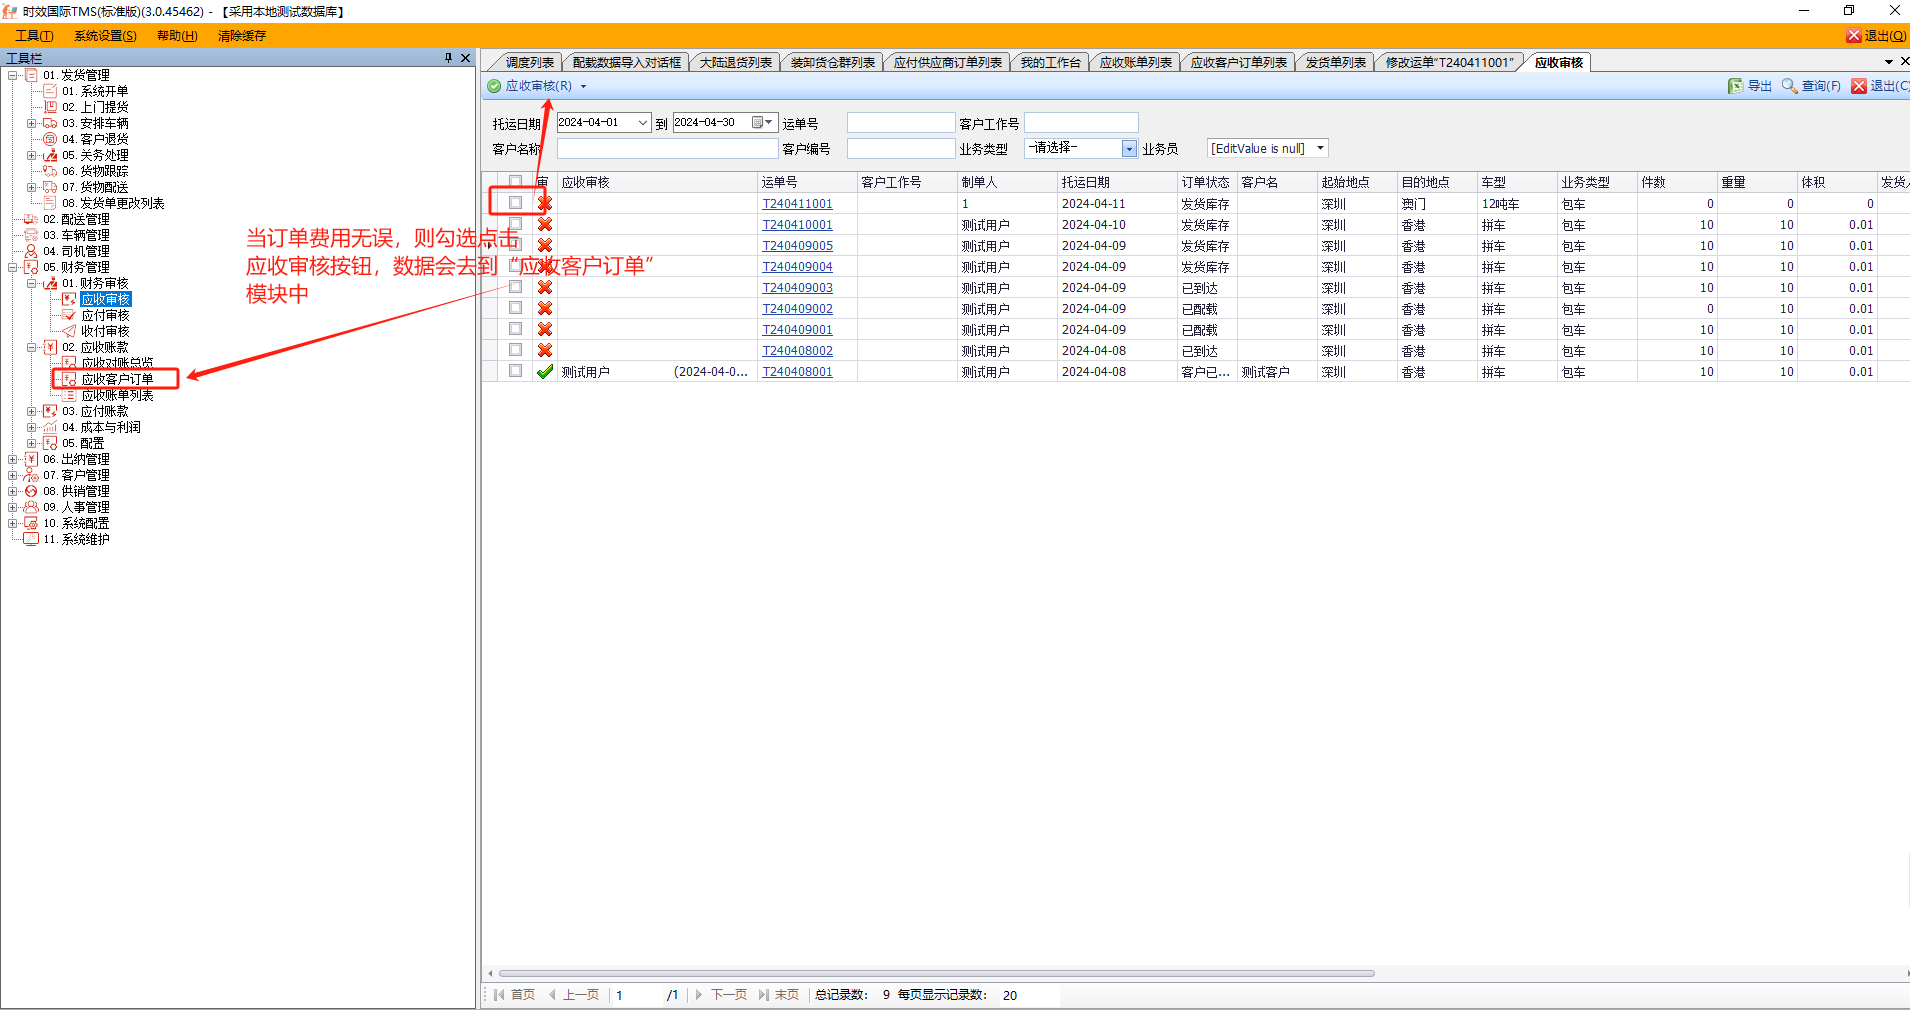Image resolution: width=1910 pixels, height=1010 pixels.
Task: Open waybill link T240409005
Action: tap(797, 246)
